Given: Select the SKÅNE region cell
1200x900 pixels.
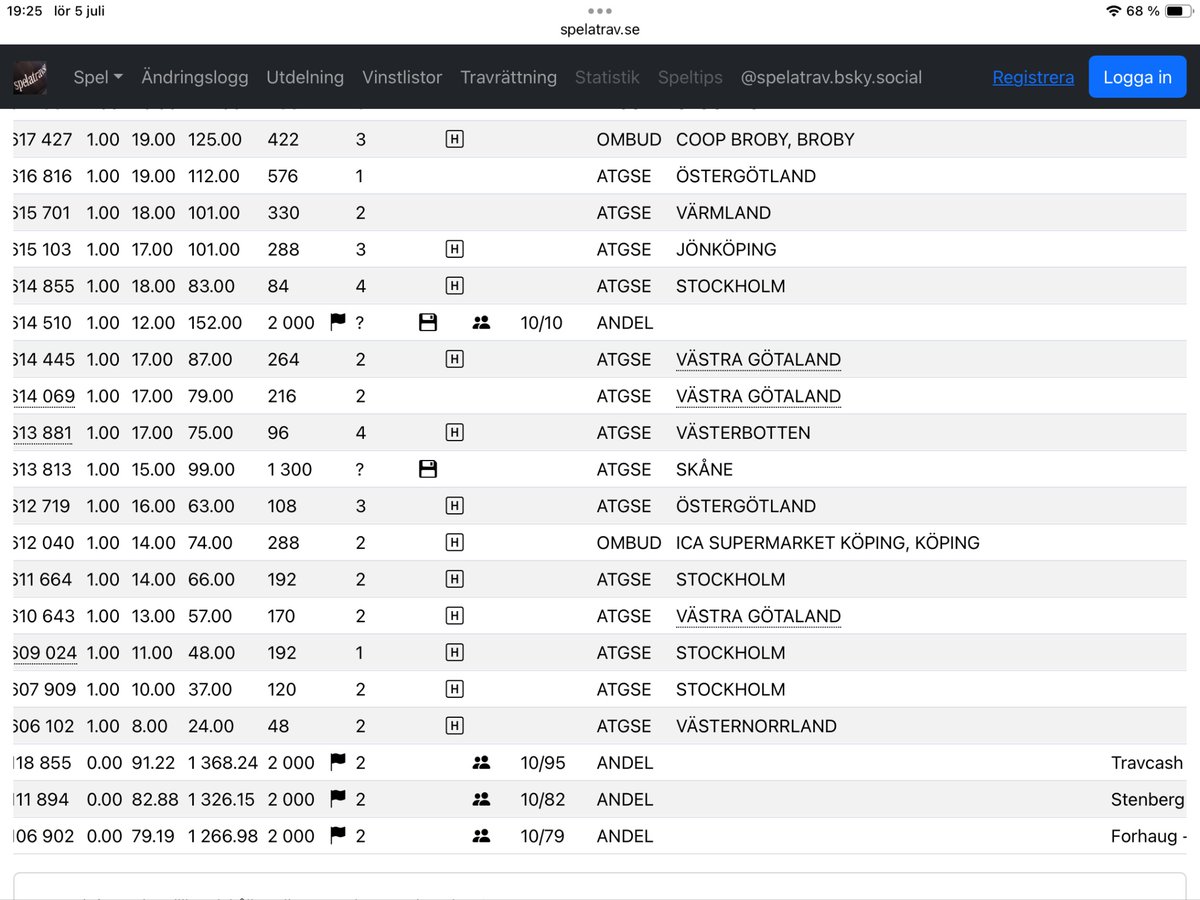Looking at the screenshot, I should point(704,470).
